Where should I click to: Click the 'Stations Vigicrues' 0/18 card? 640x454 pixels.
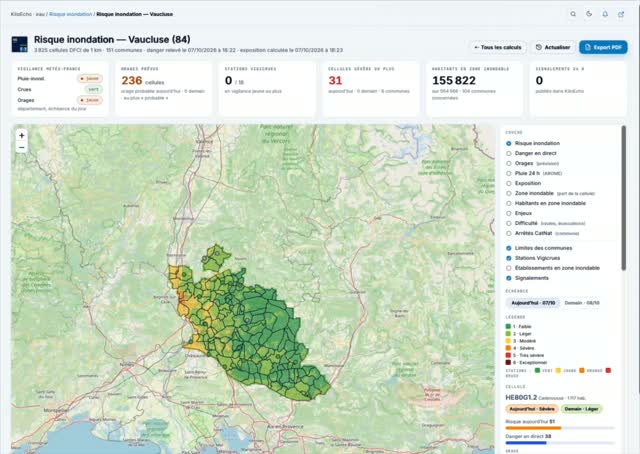tap(267, 88)
